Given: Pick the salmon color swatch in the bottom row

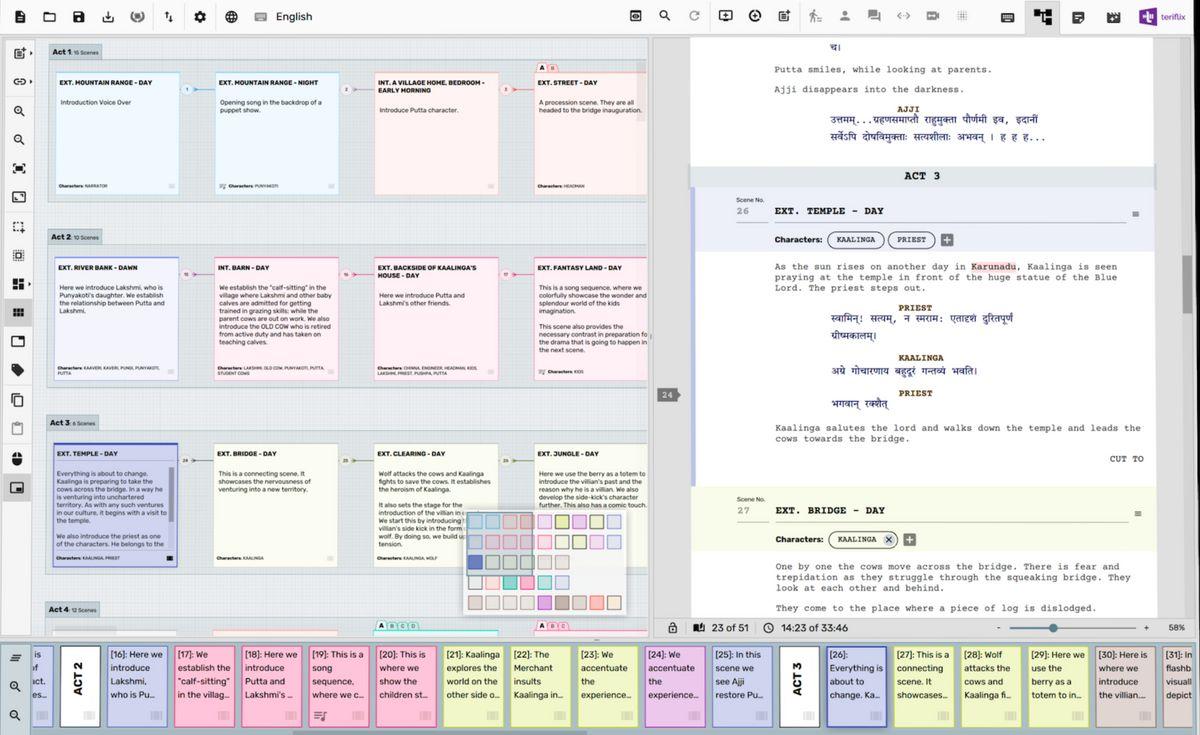Looking at the screenshot, I should click(597, 603).
